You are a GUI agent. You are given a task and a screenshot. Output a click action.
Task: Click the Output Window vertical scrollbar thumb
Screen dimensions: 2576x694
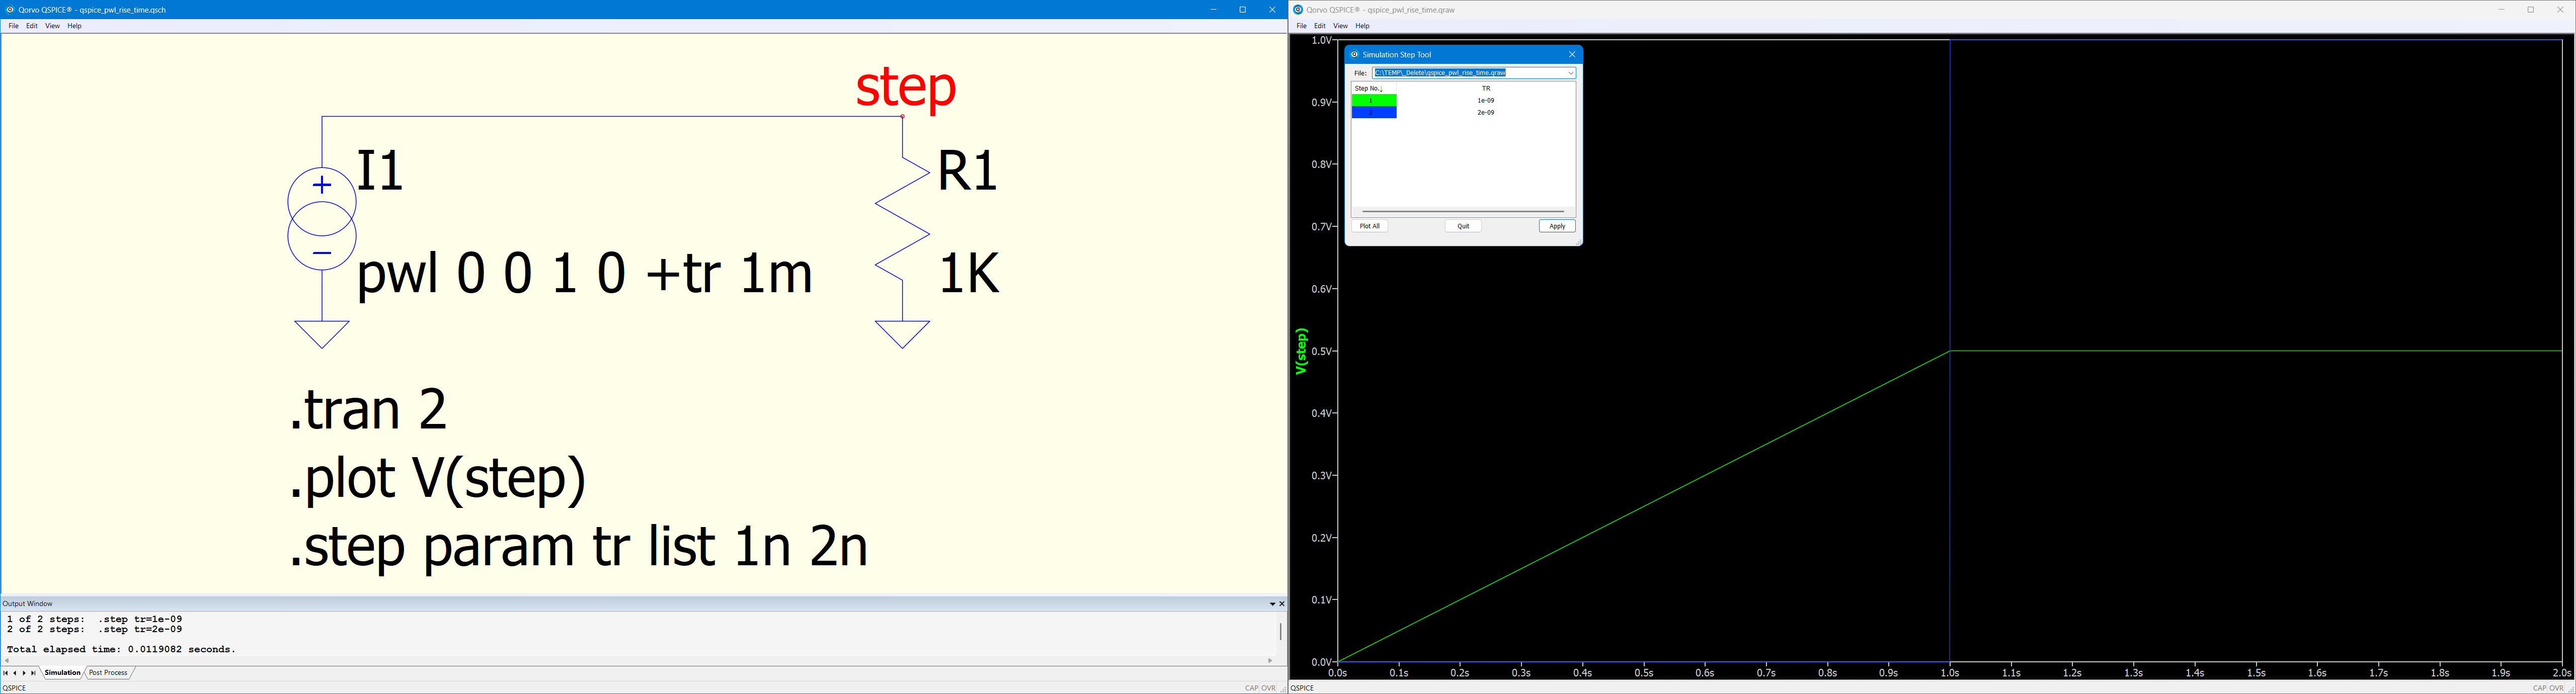pos(1280,631)
